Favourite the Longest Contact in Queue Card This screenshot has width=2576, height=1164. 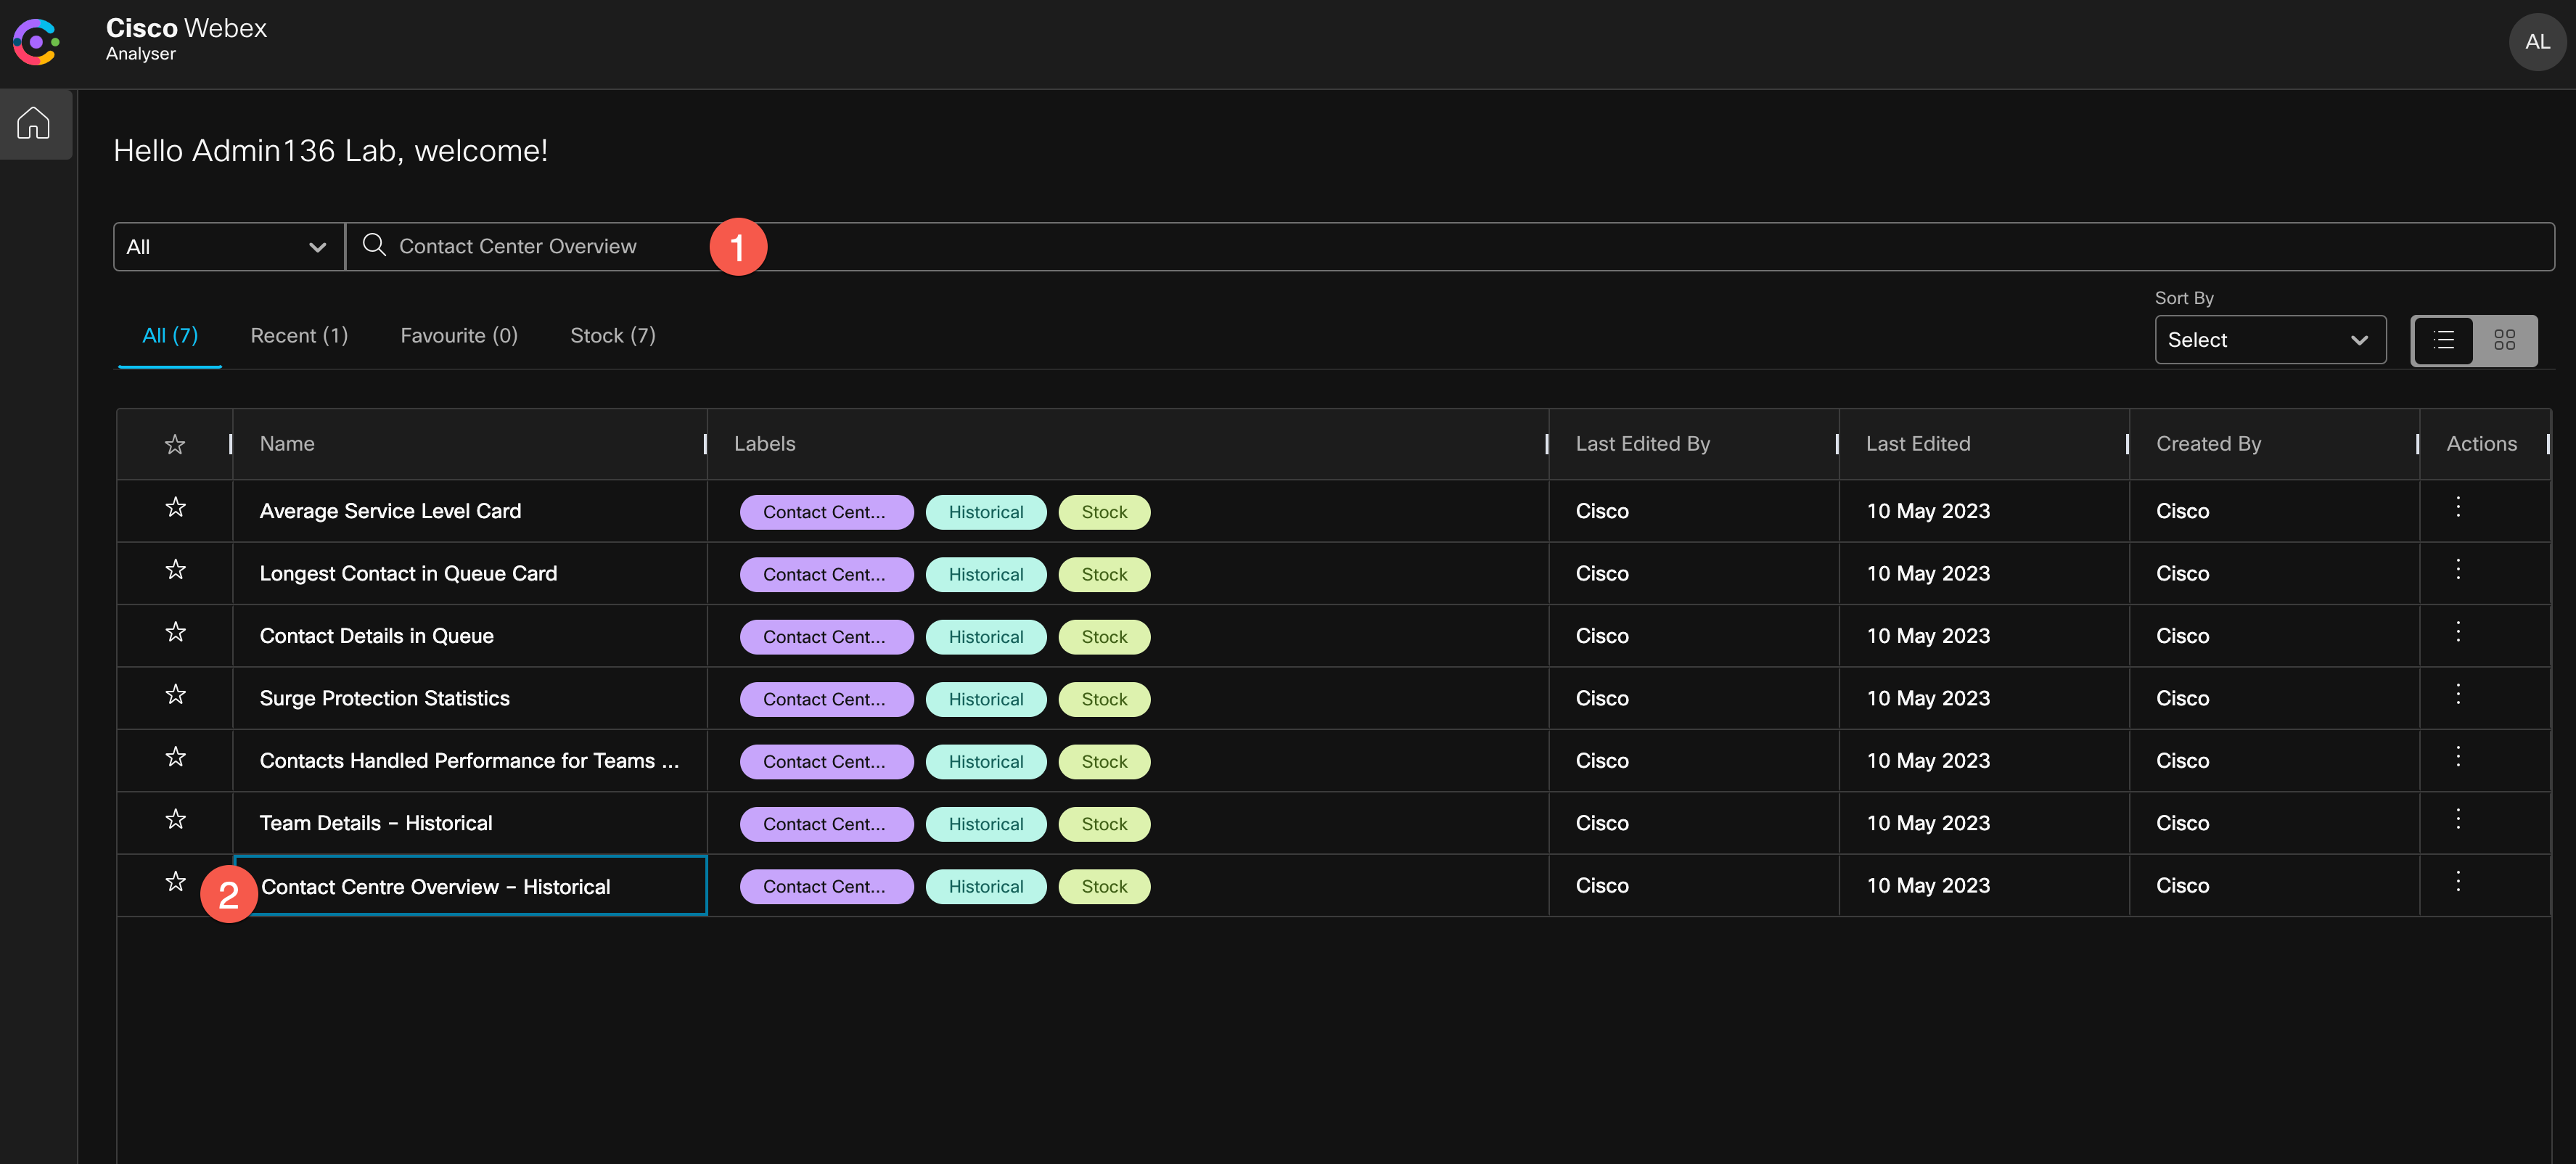tap(175, 570)
